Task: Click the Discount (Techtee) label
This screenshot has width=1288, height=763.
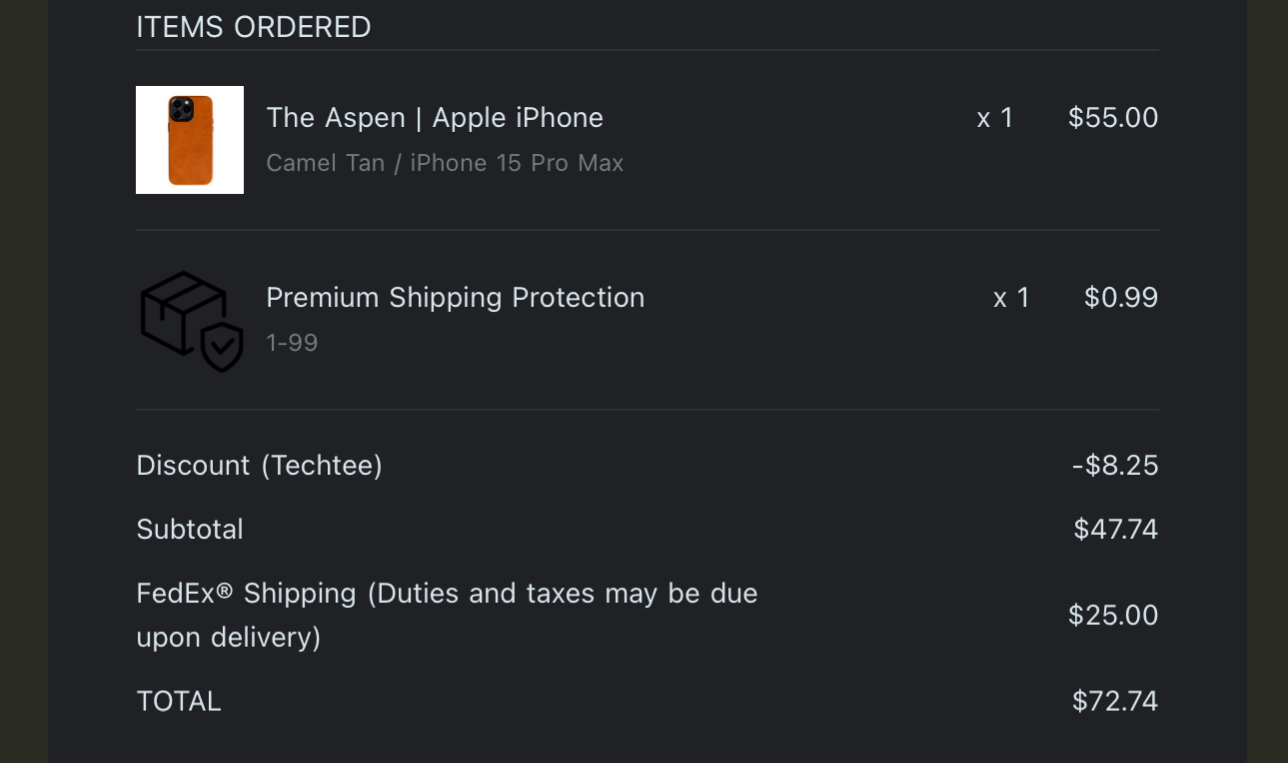Action: (x=259, y=466)
